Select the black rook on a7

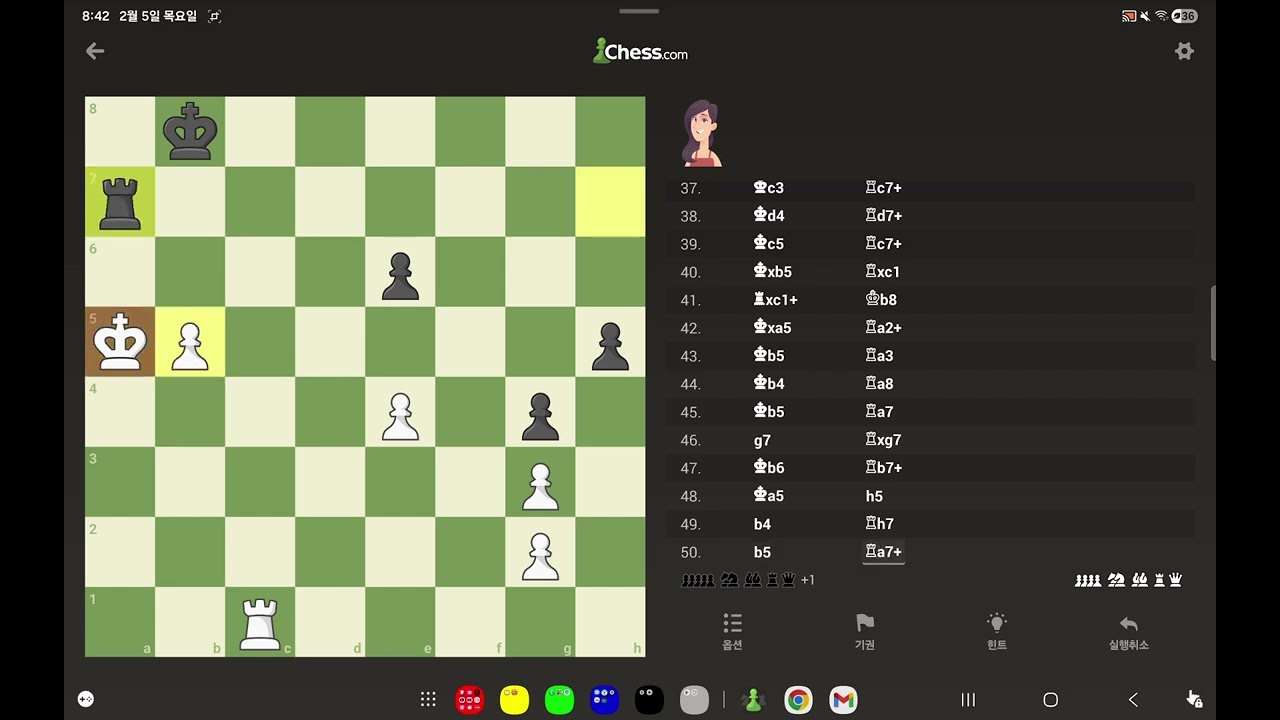(120, 202)
